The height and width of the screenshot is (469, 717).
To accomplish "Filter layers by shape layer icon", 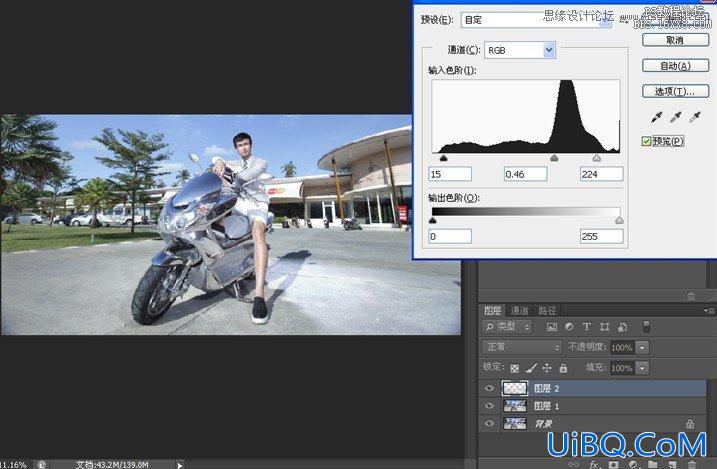I will [605, 327].
